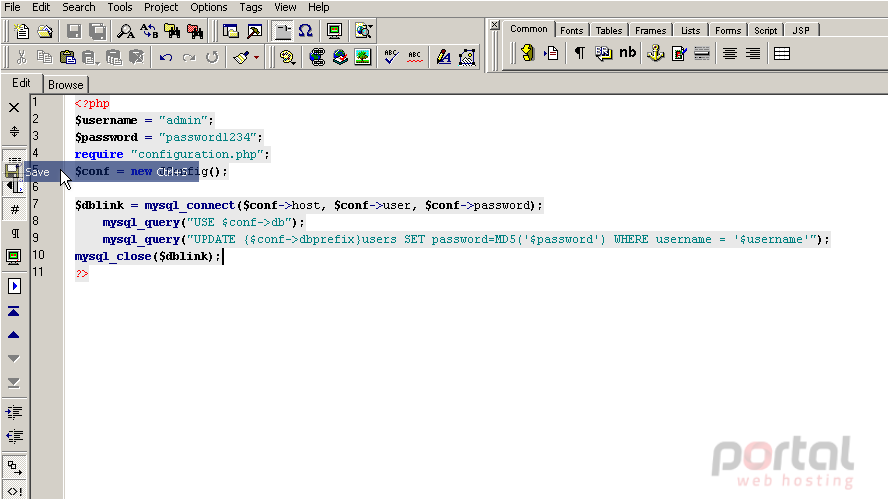Switch to the Forms quick bar tab
Viewport: 889px width, 500px height.
[728, 31]
